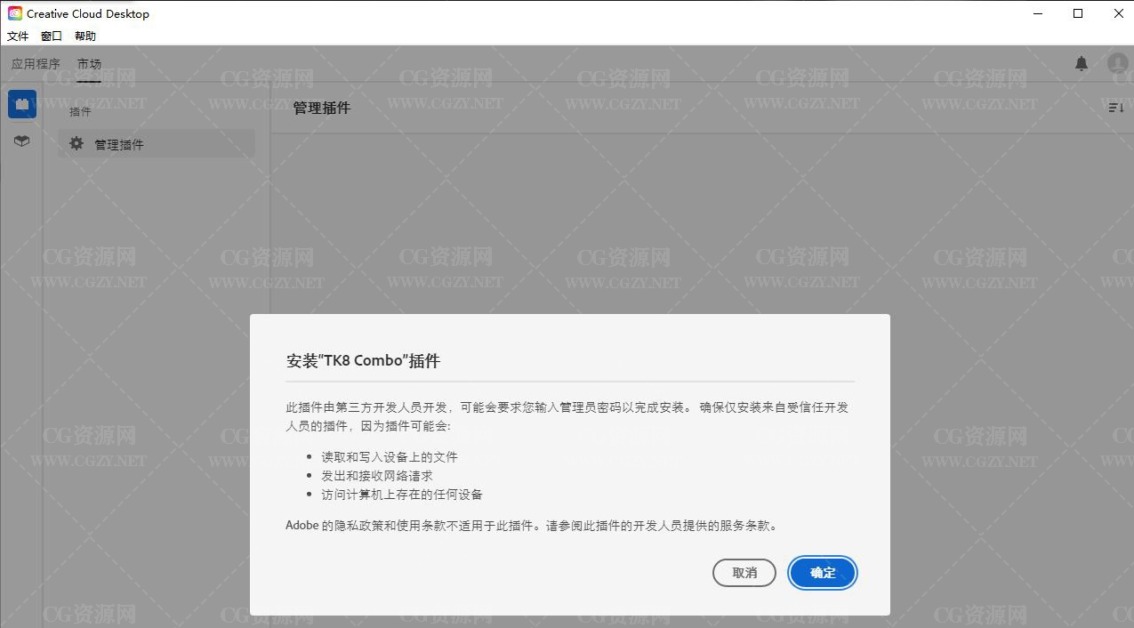The height and width of the screenshot is (628, 1134).
Task: Click the 发出和接收网络请求 bullet text
Action: coord(377,476)
